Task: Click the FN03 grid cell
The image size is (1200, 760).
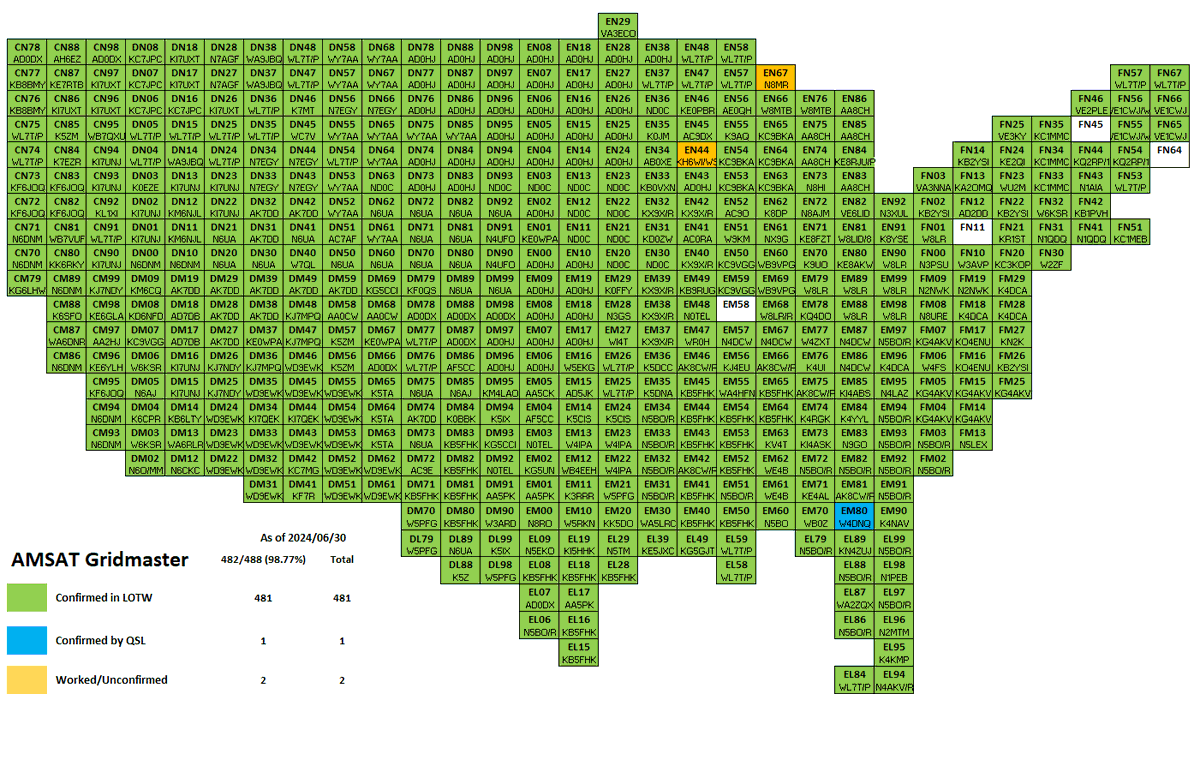Action: pos(934,182)
